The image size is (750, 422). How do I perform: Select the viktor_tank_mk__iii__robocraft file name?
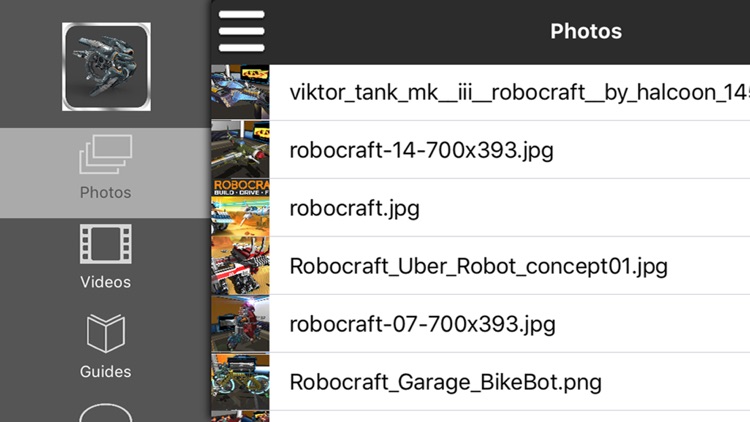pyautogui.click(x=519, y=92)
